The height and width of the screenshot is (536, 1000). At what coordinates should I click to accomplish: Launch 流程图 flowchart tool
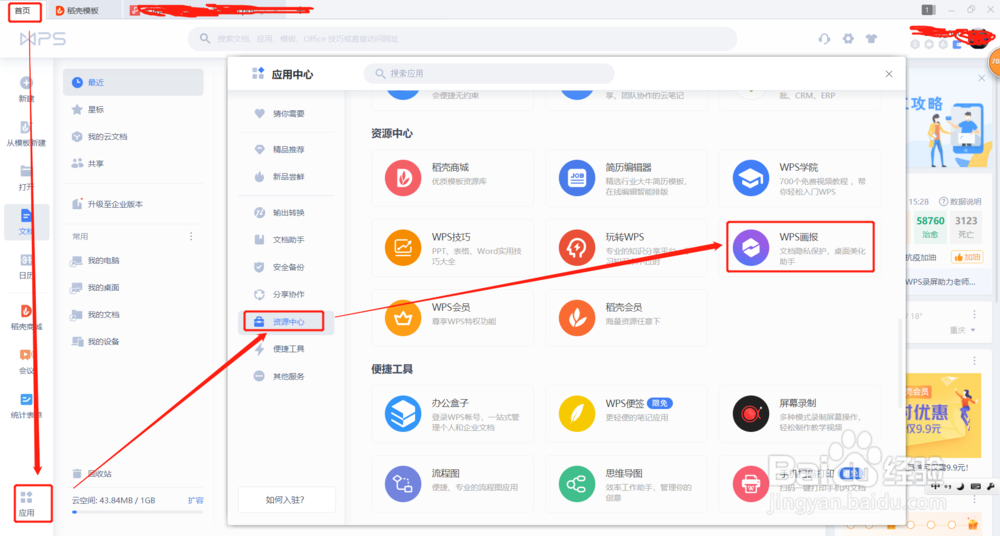coord(452,484)
